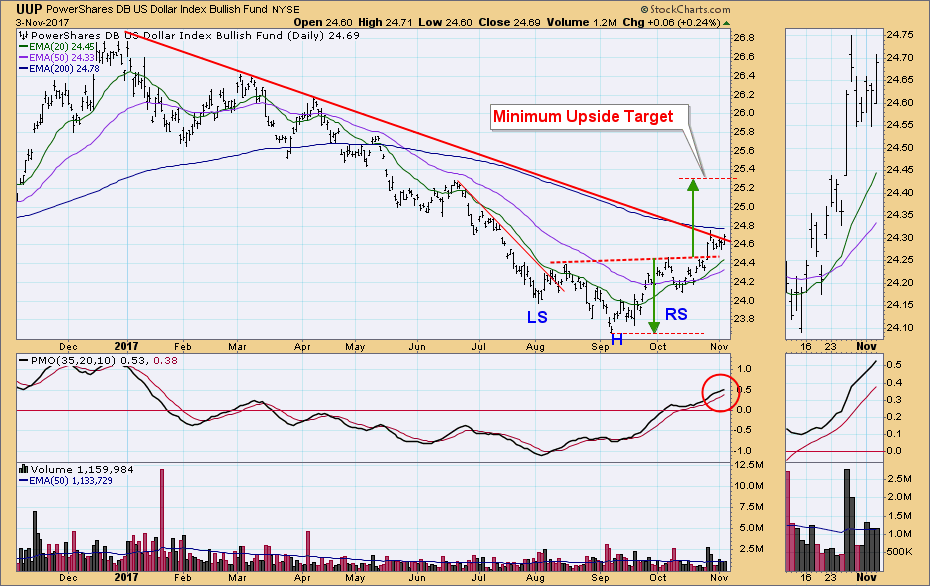The width and height of the screenshot is (930, 586).
Task: Click the green downward arrow near RS
Action: coord(654,296)
